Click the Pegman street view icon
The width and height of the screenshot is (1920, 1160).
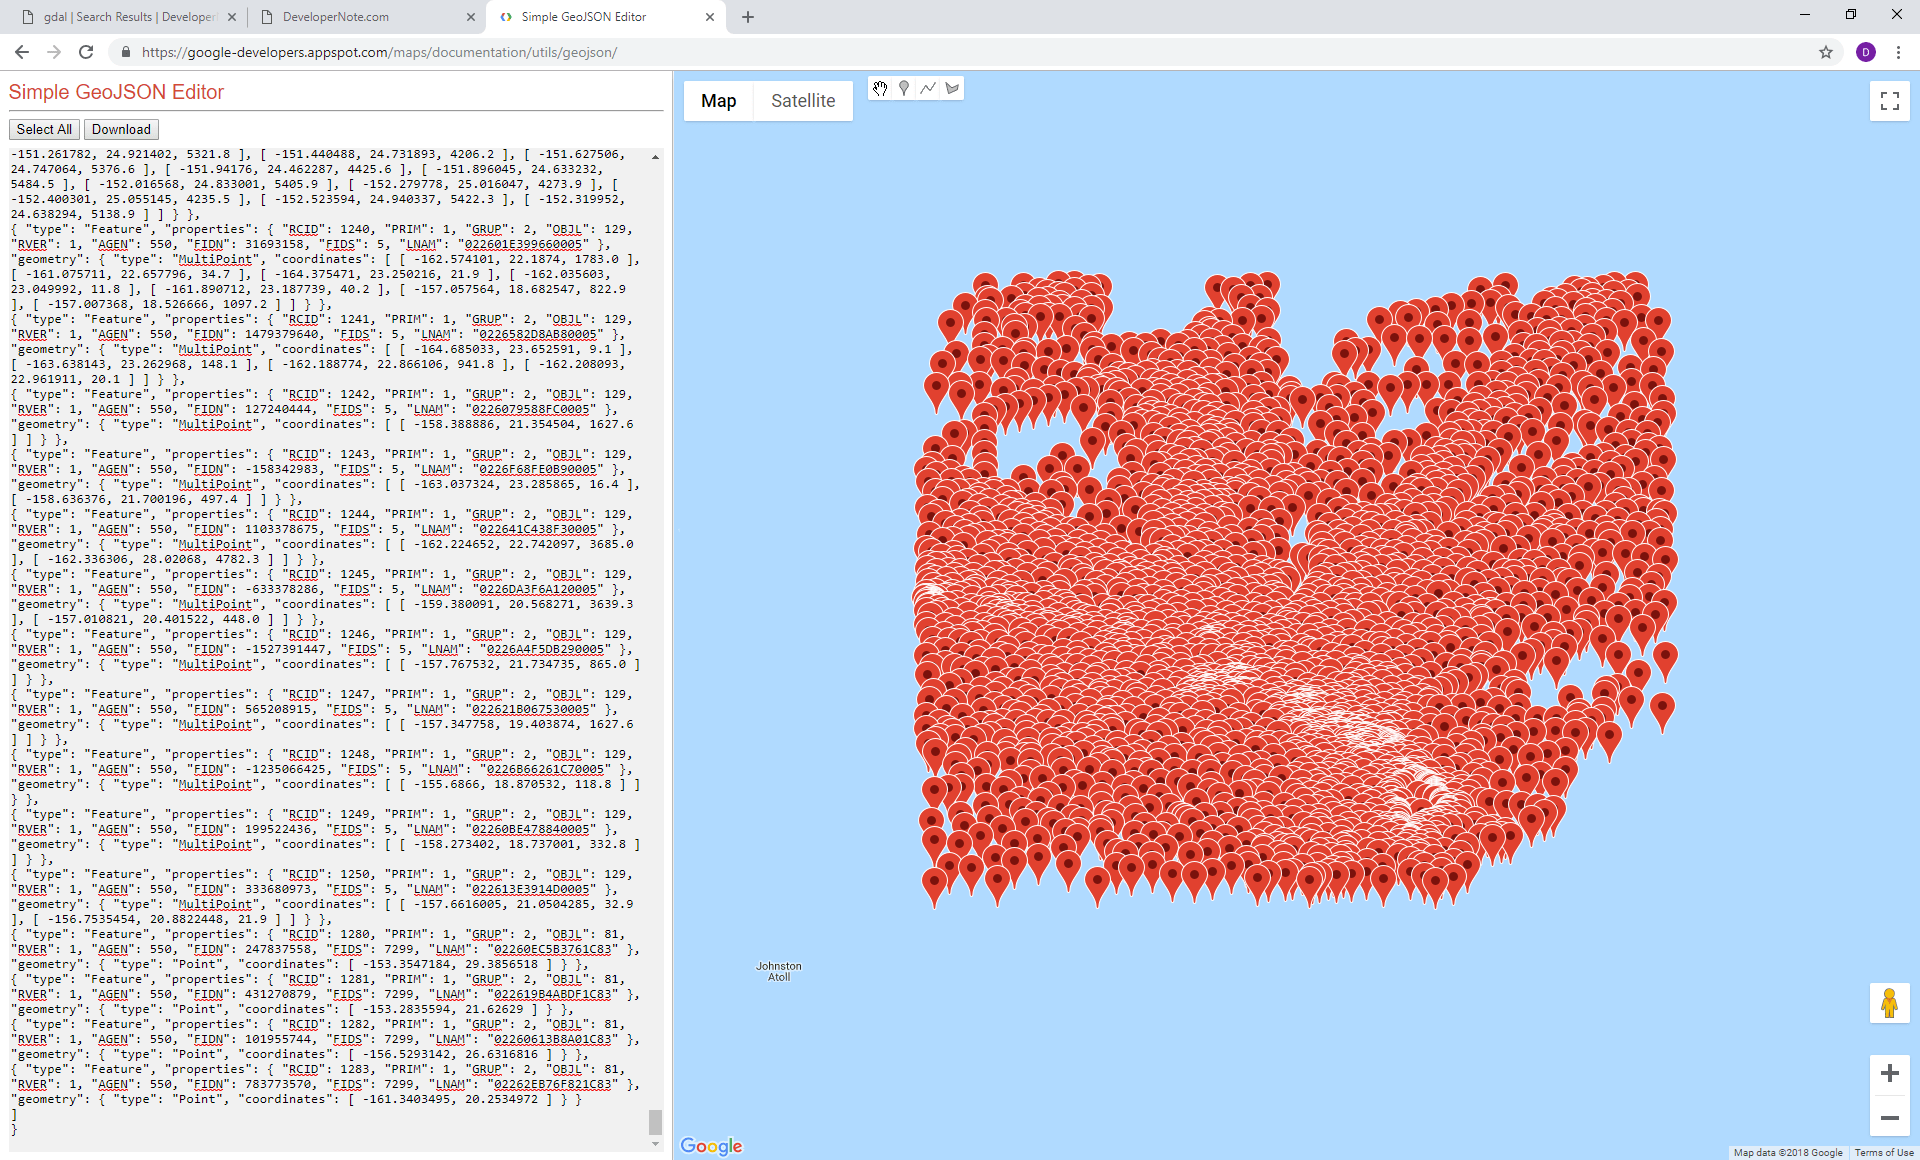tap(1889, 1003)
